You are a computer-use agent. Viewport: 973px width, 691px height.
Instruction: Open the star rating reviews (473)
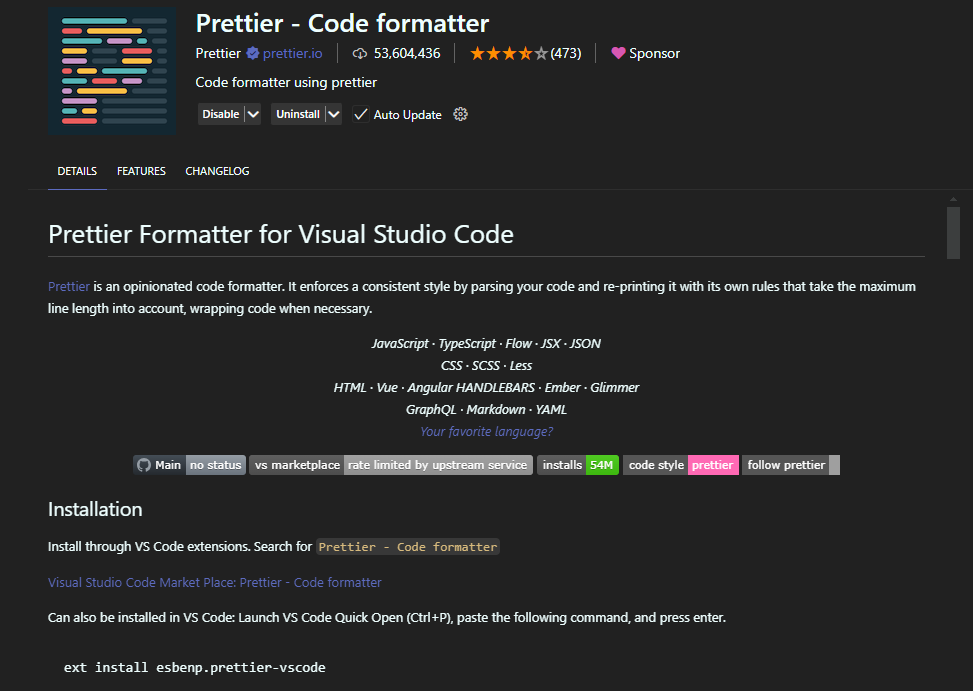tap(526, 53)
